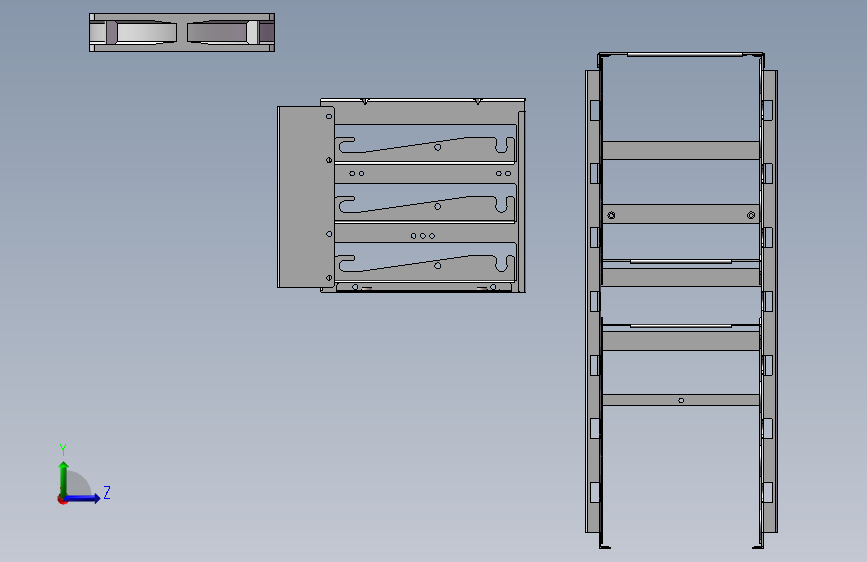Select the gray side panel of the middle bracket

click(305, 197)
